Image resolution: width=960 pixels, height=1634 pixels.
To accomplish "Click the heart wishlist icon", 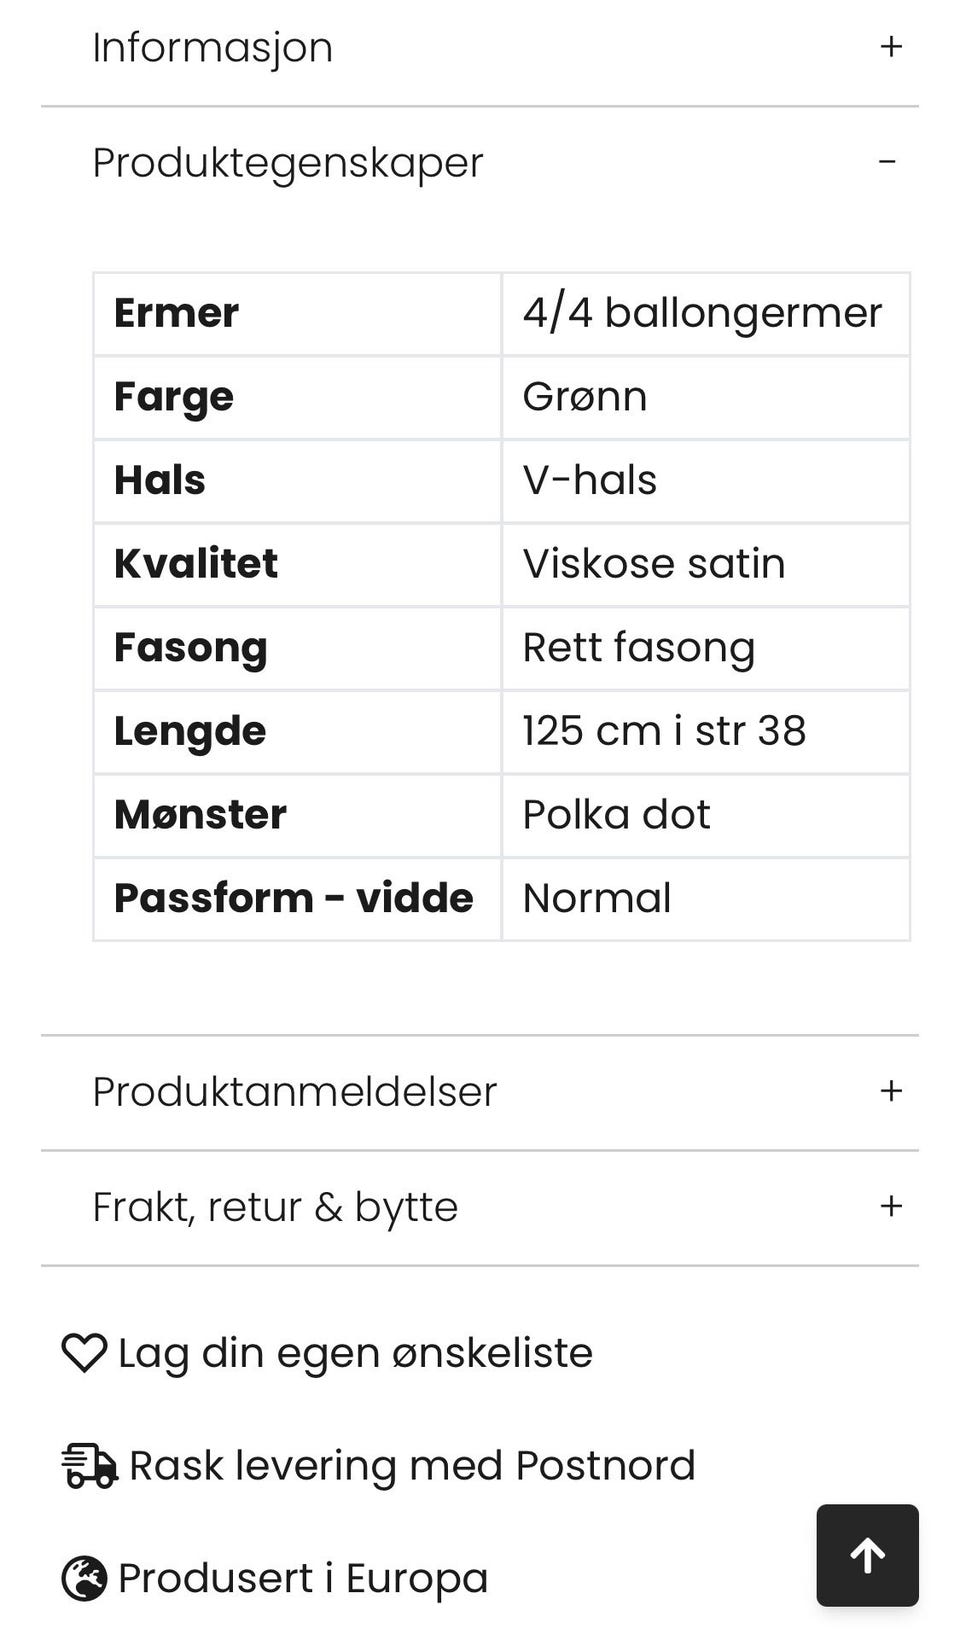I will point(84,1353).
